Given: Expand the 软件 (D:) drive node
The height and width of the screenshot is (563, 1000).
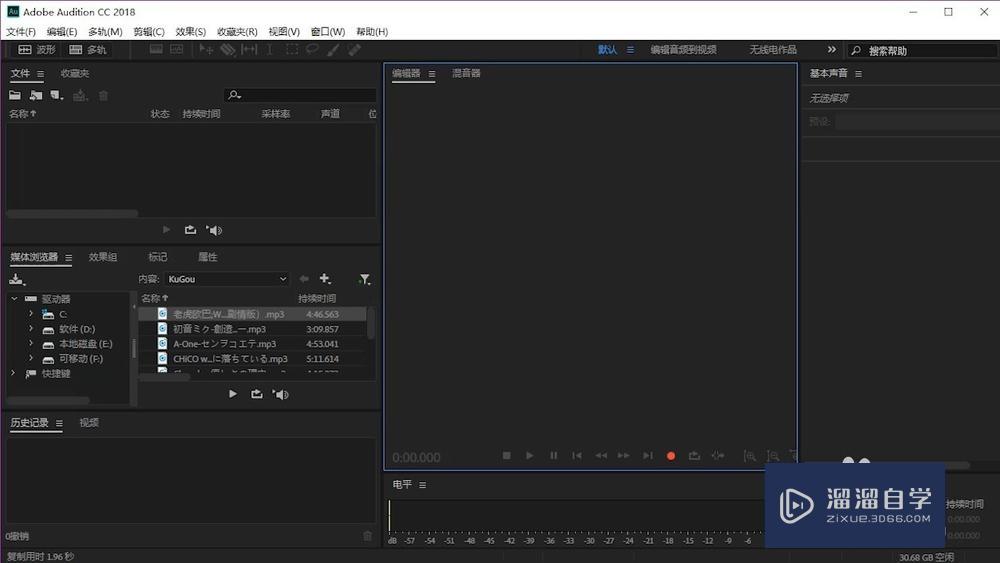Looking at the screenshot, I should click(31, 328).
